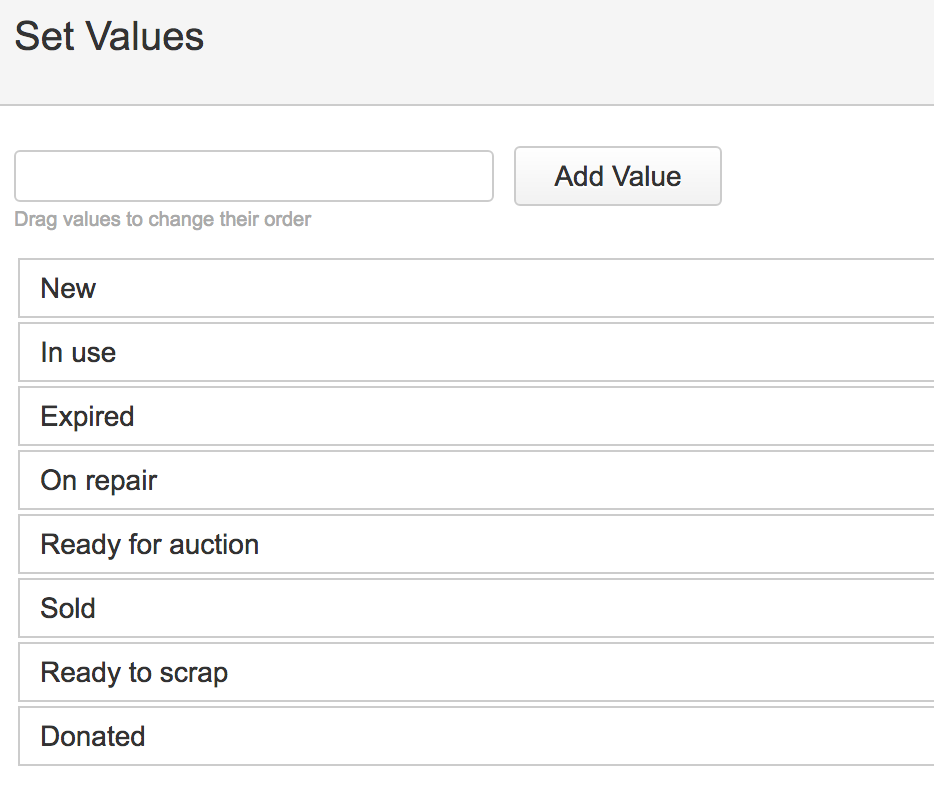Click the 'Donated' label text

pyautogui.click(x=93, y=736)
